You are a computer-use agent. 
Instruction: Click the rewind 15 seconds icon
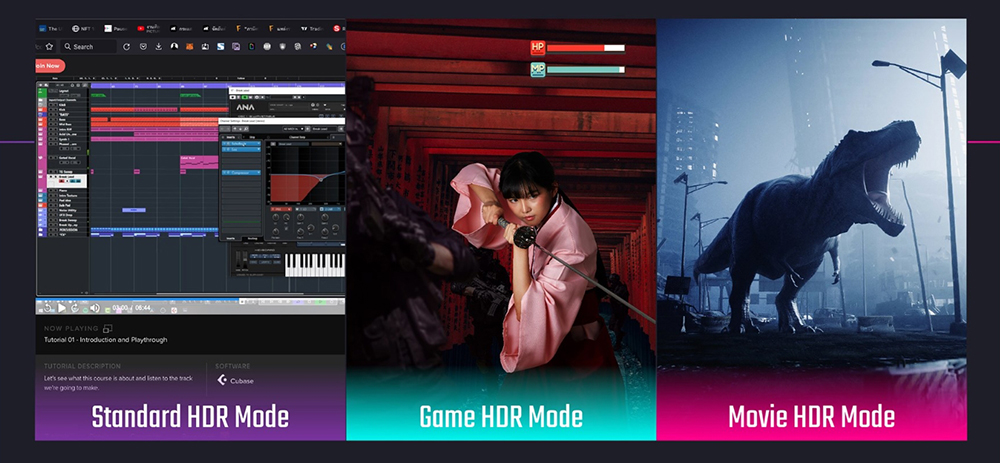[46, 308]
